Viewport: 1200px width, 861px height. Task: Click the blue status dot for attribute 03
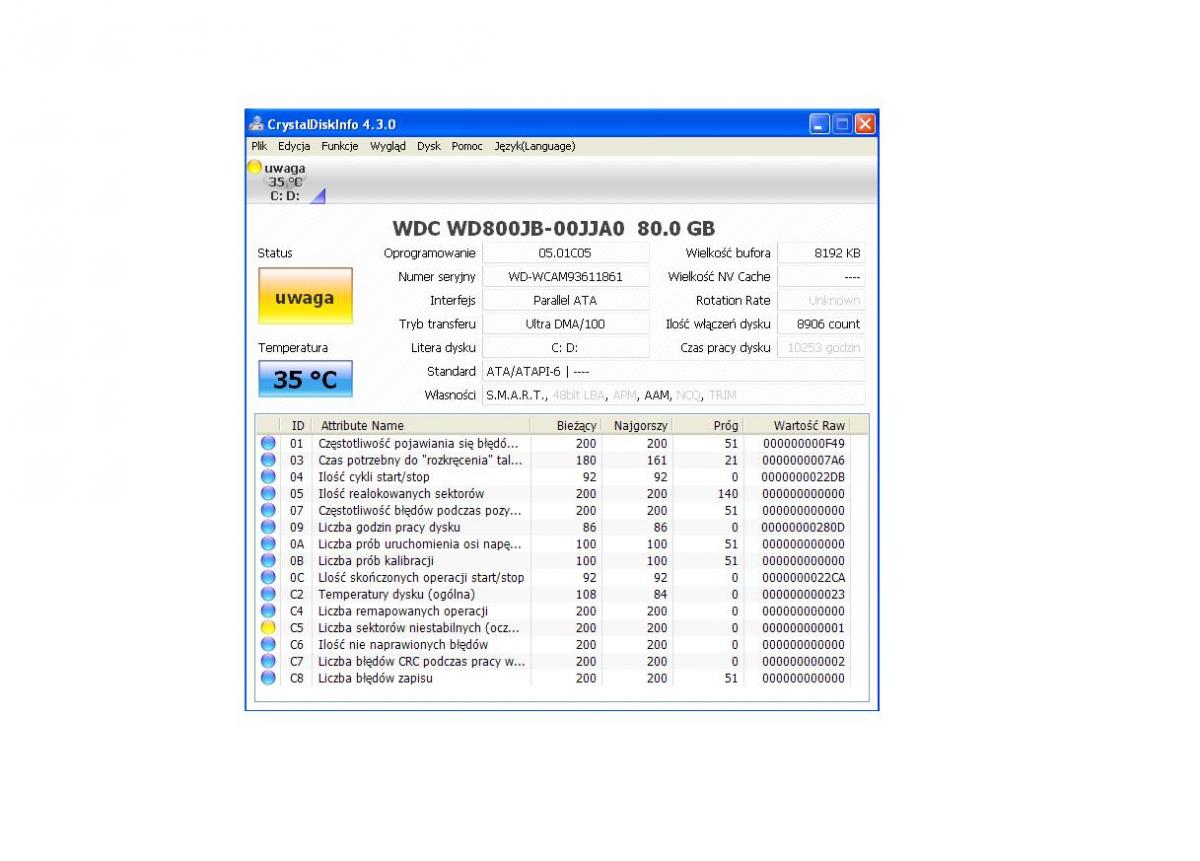[268, 460]
